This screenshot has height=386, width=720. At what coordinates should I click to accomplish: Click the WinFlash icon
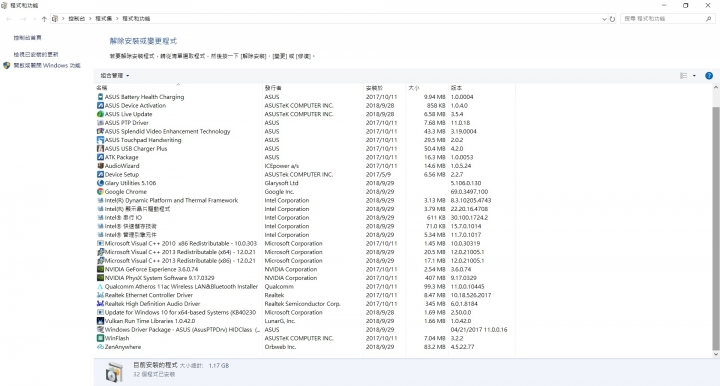(x=101, y=338)
